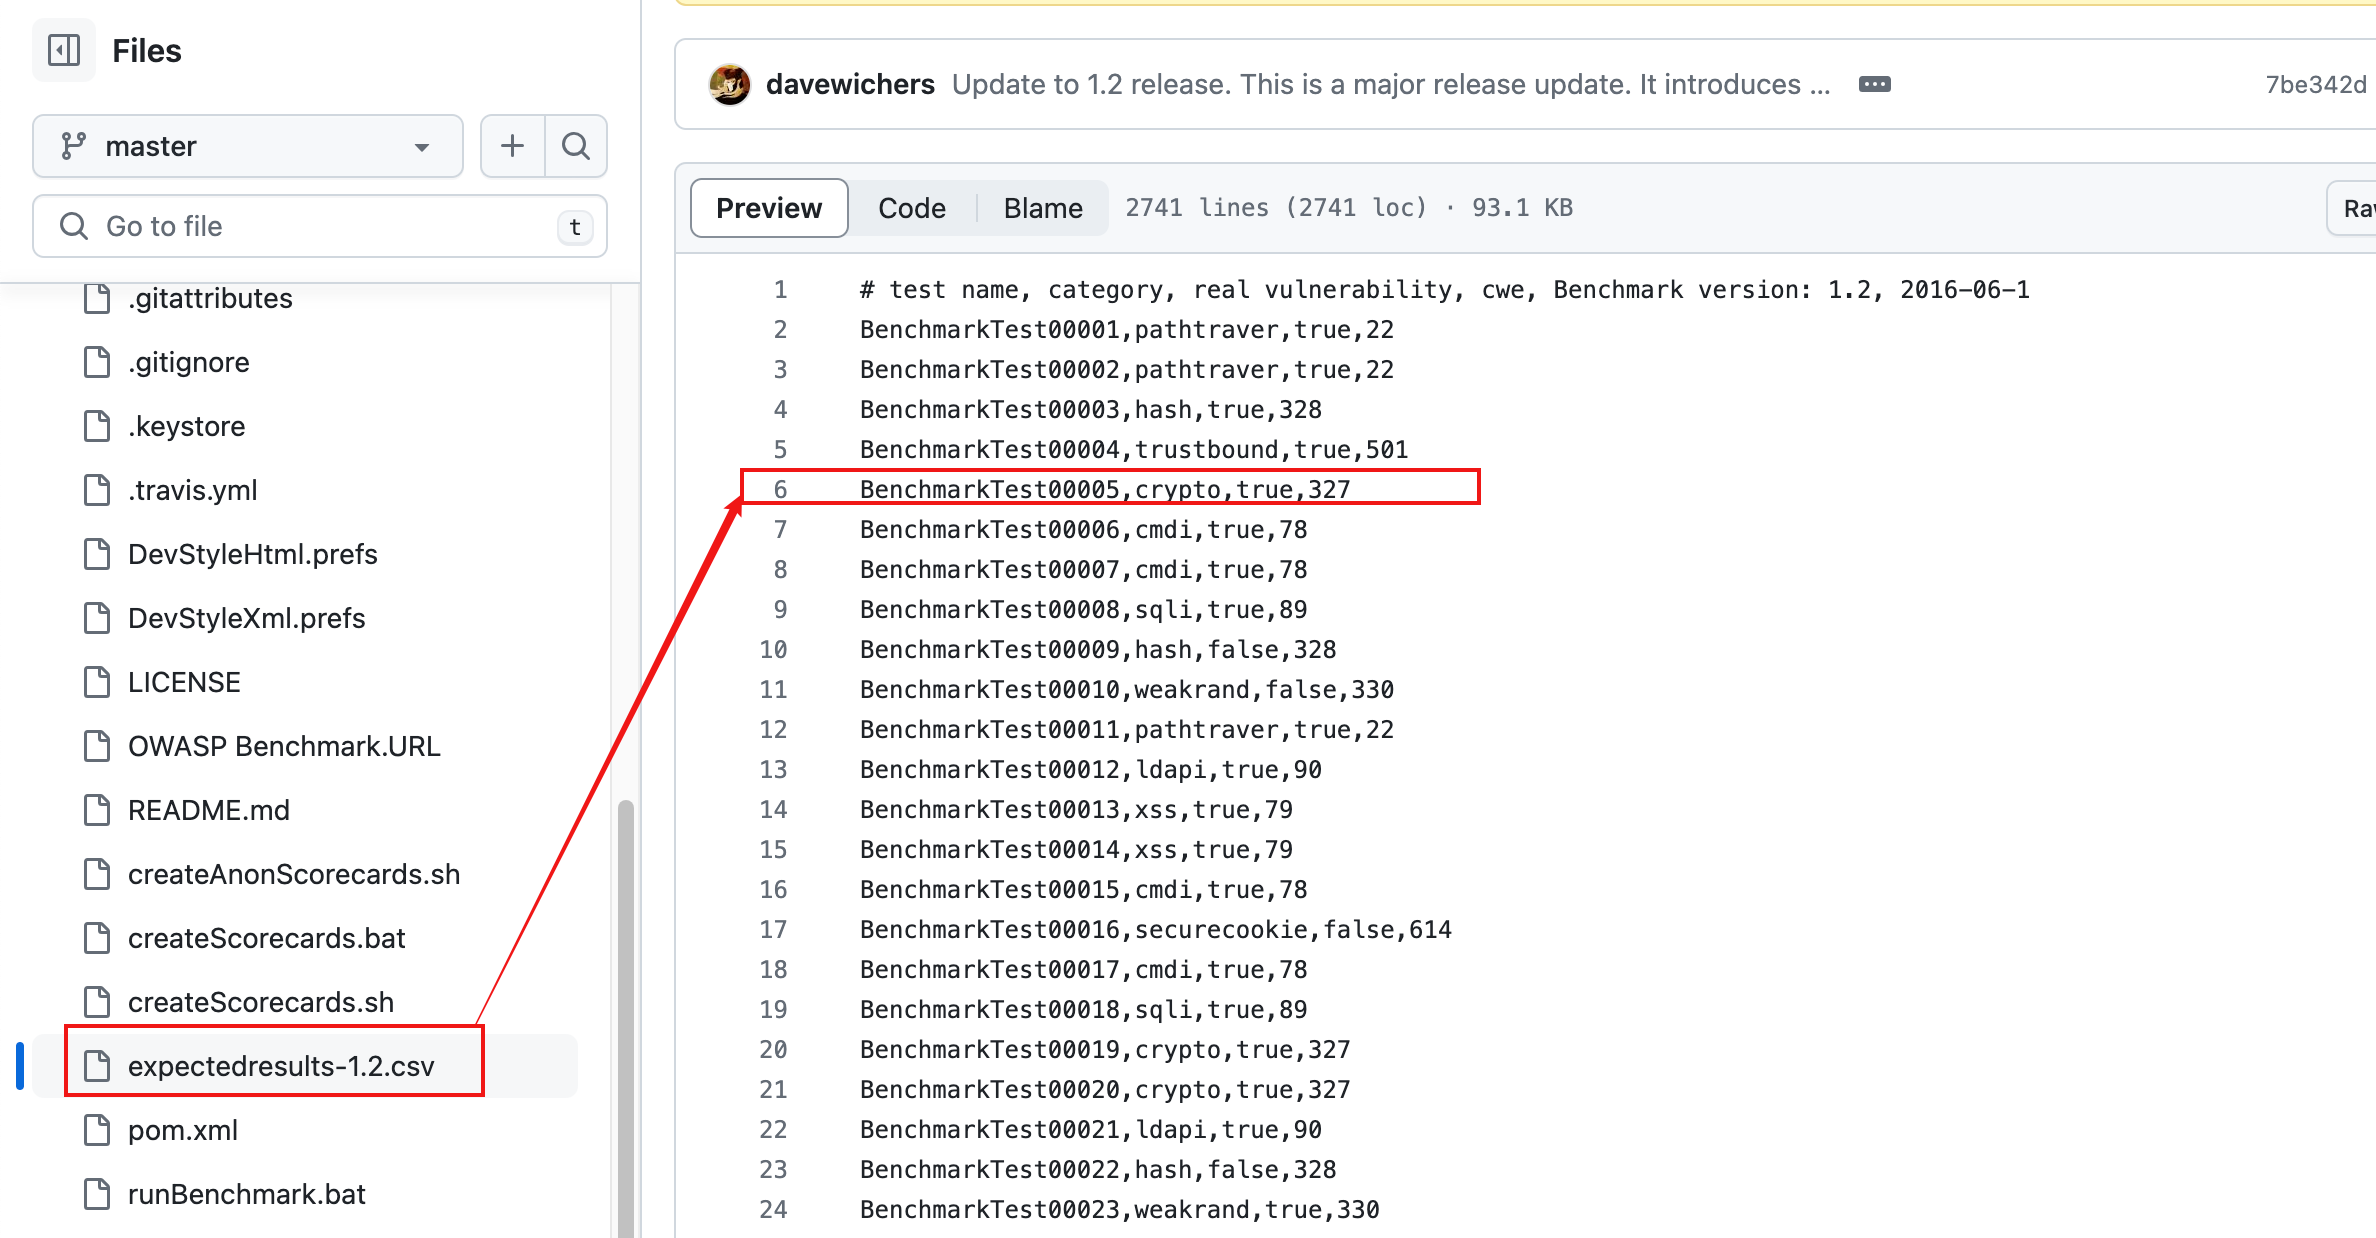Collapse the file tree side panel icon
The height and width of the screenshot is (1238, 2376).
64,50
